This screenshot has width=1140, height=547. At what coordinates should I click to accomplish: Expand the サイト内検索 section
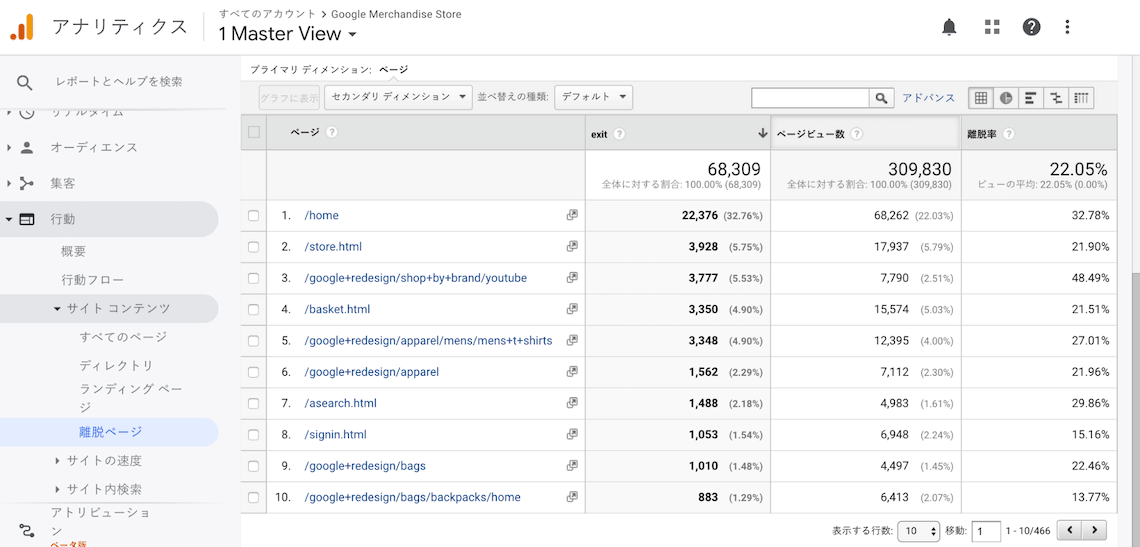coord(57,489)
